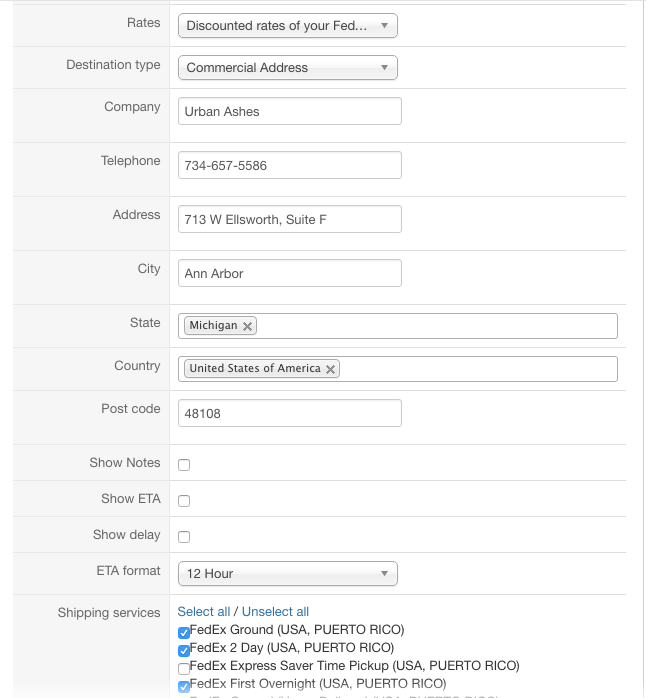Click the Company input field
Screen dimensions: 646x698
click(290, 112)
